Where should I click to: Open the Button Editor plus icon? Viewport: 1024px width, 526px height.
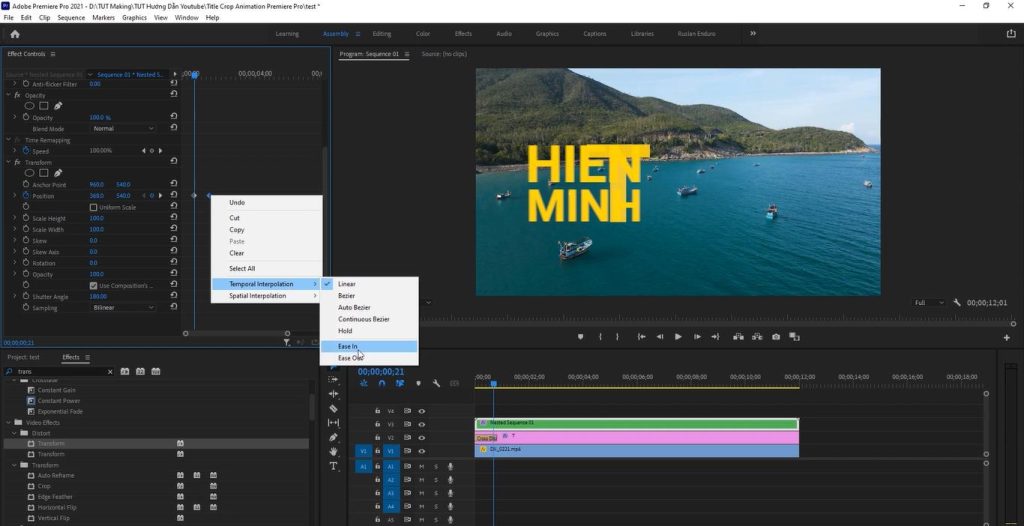[1006, 337]
